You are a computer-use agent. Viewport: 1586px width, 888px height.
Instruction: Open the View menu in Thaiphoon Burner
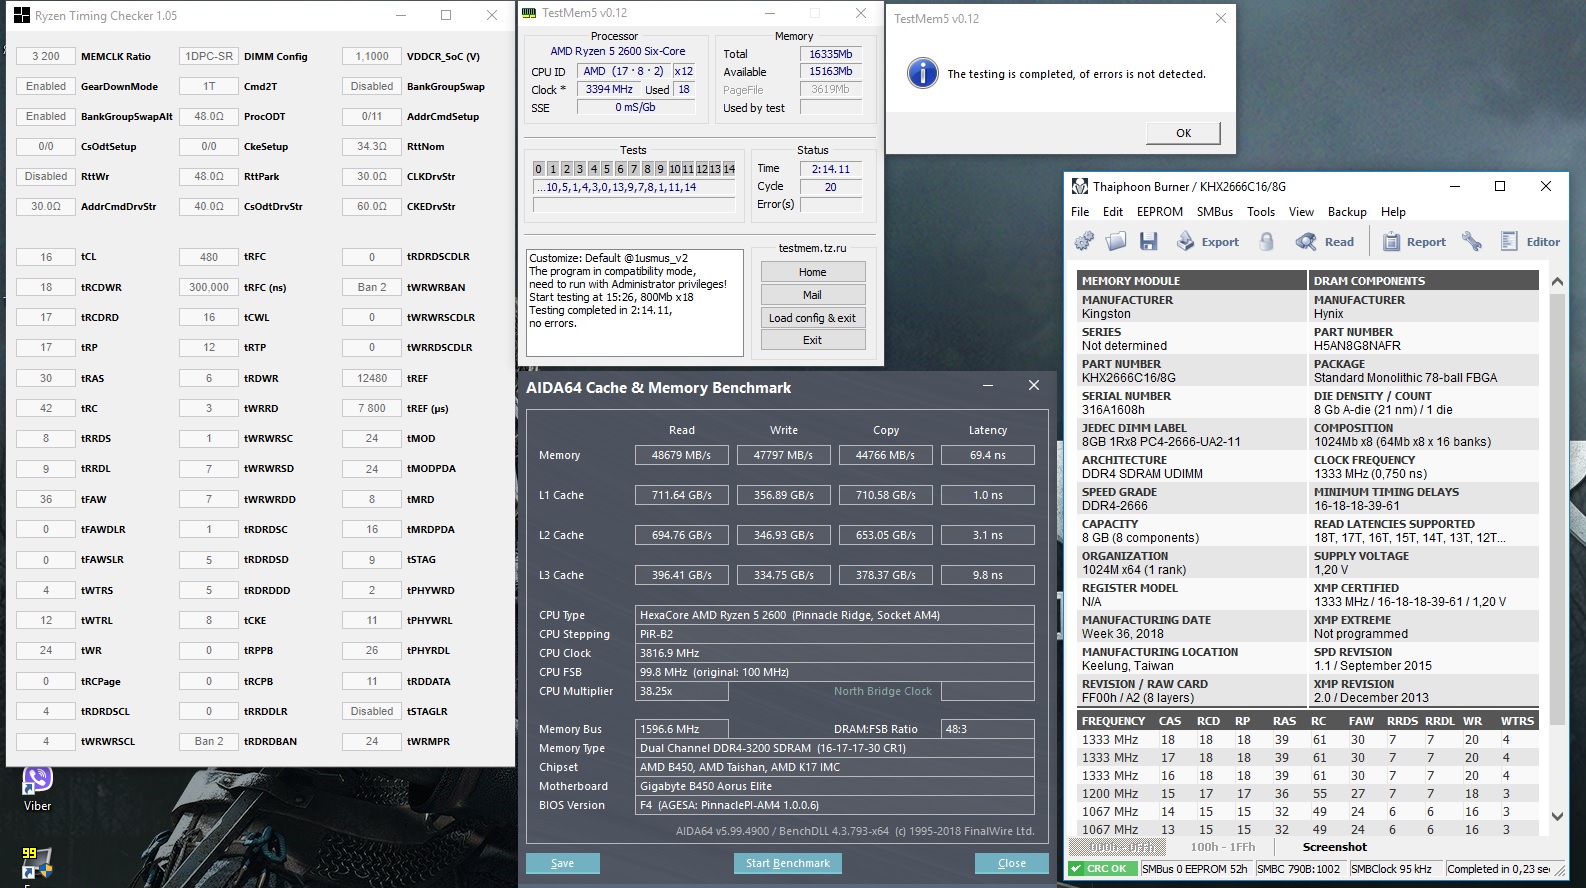(x=1301, y=212)
